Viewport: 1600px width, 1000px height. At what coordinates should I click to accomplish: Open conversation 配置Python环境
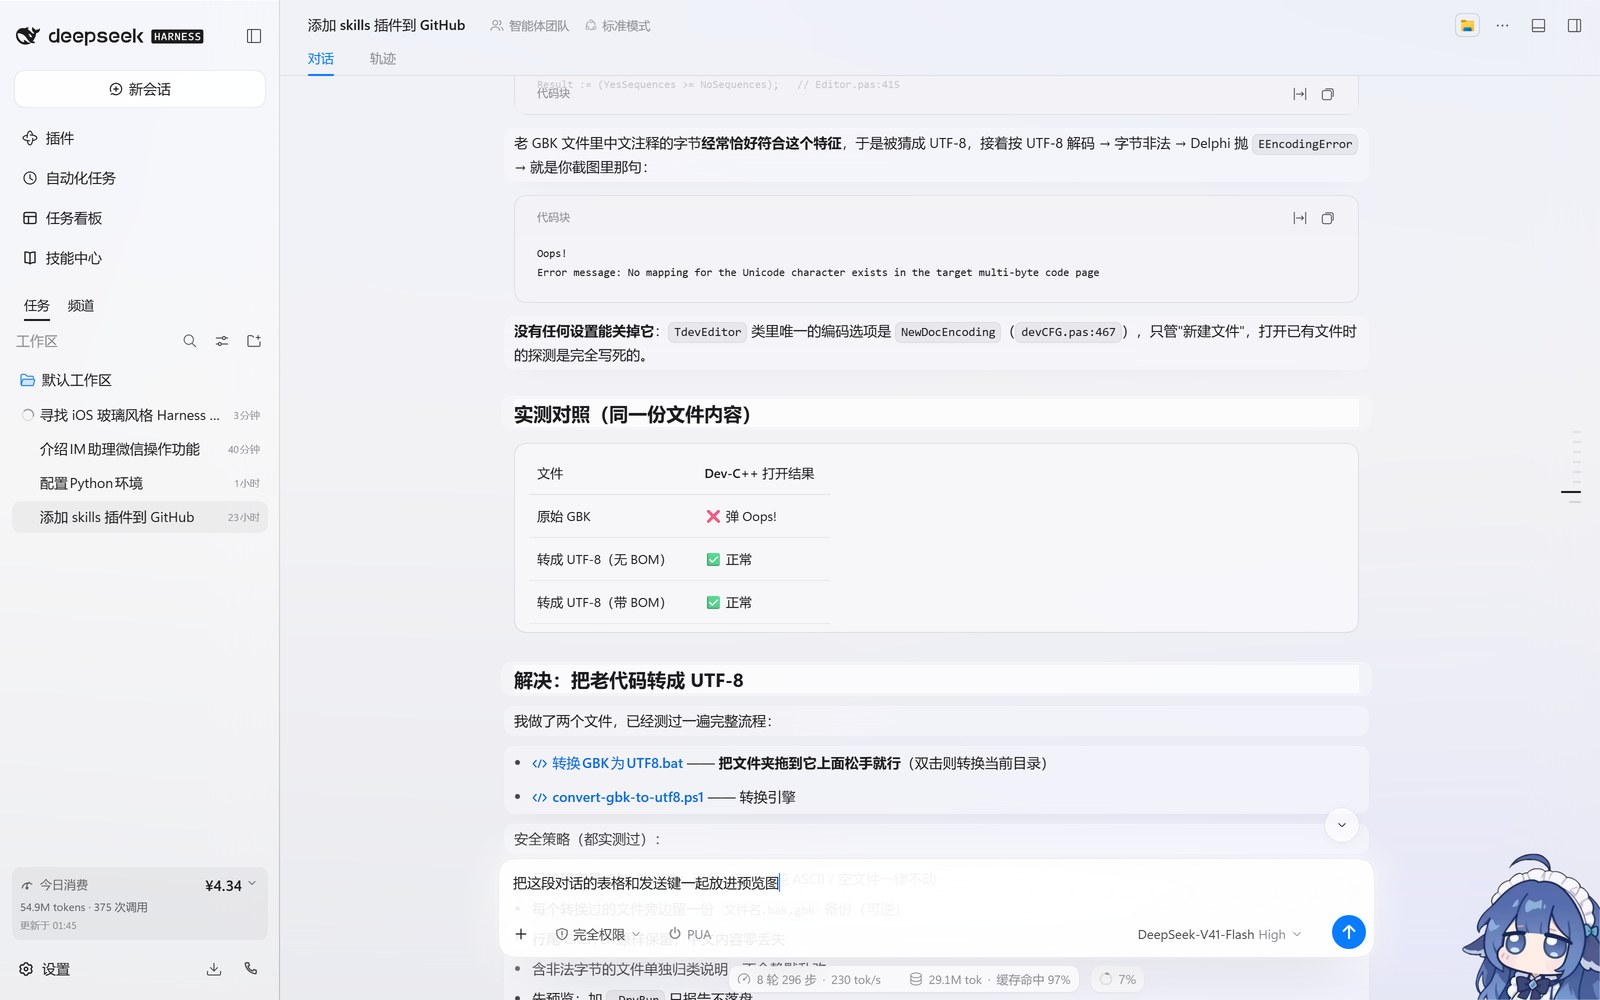click(140, 483)
